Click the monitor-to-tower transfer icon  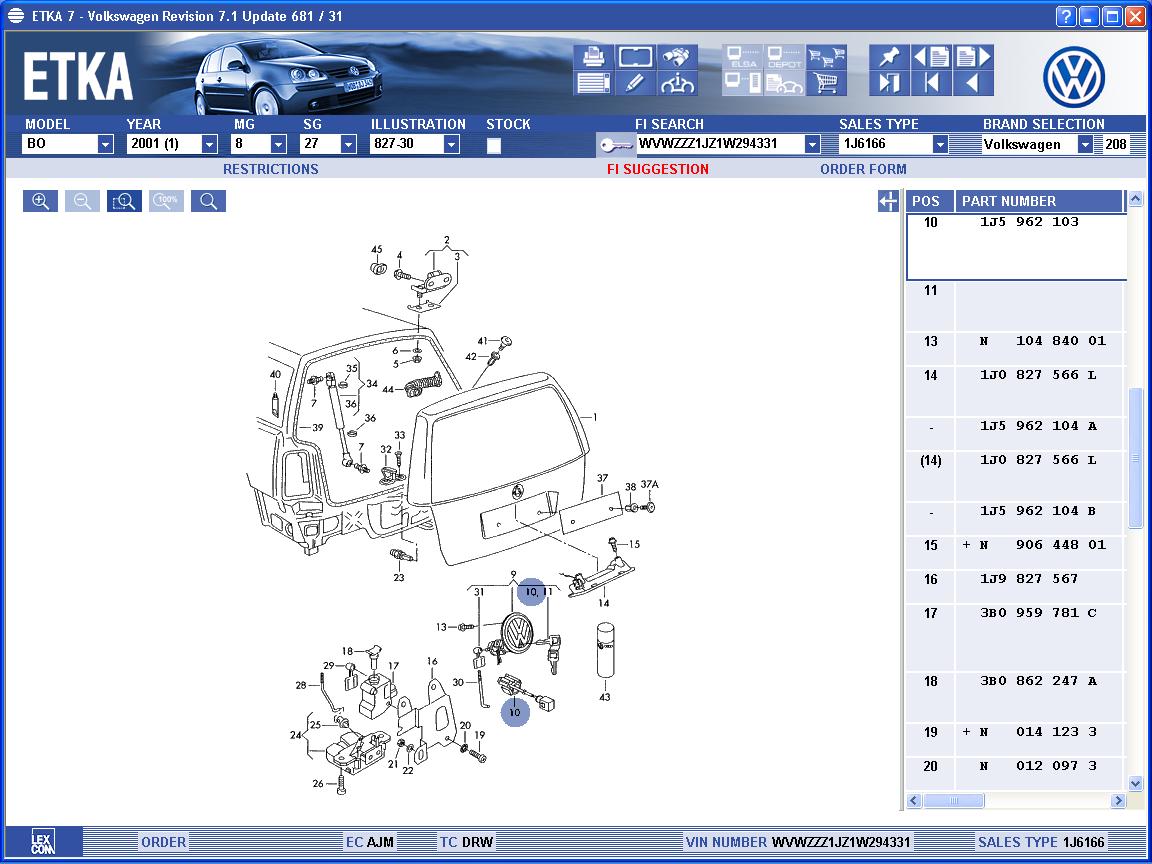[743, 83]
